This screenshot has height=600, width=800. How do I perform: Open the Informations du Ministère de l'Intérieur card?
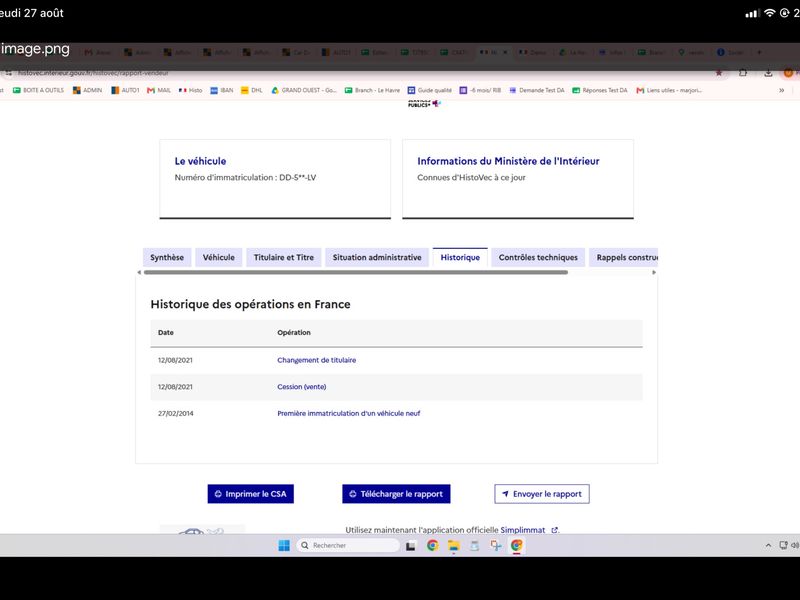[518, 179]
